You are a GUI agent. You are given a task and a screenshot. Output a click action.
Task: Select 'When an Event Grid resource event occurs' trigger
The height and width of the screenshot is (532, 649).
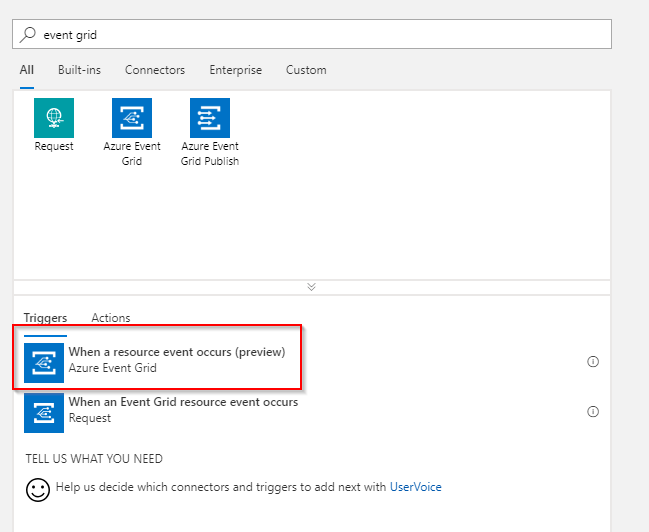183,402
